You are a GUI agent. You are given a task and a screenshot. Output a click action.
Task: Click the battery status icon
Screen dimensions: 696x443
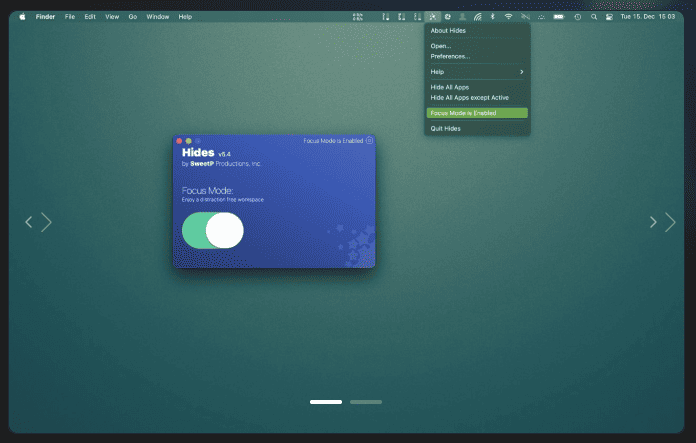558,17
